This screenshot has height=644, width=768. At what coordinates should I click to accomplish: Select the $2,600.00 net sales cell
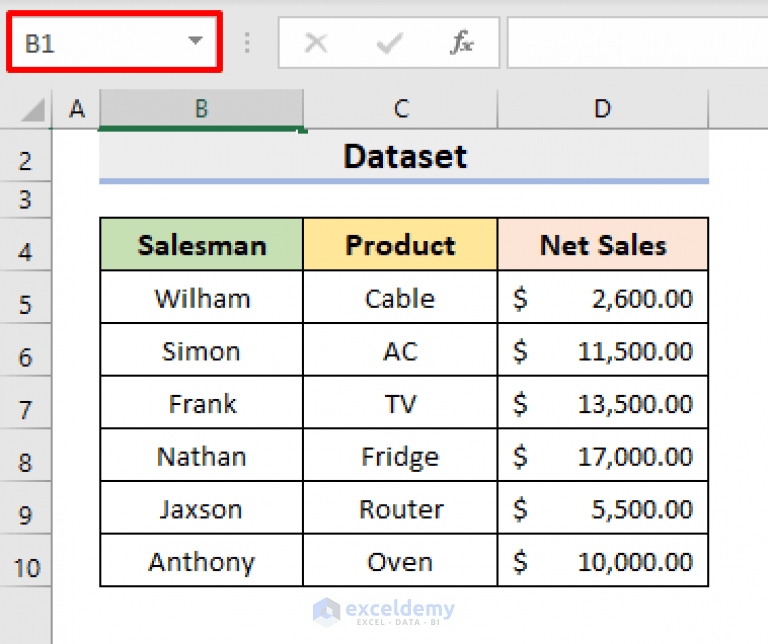pyautogui.click(x=603, y=297)
